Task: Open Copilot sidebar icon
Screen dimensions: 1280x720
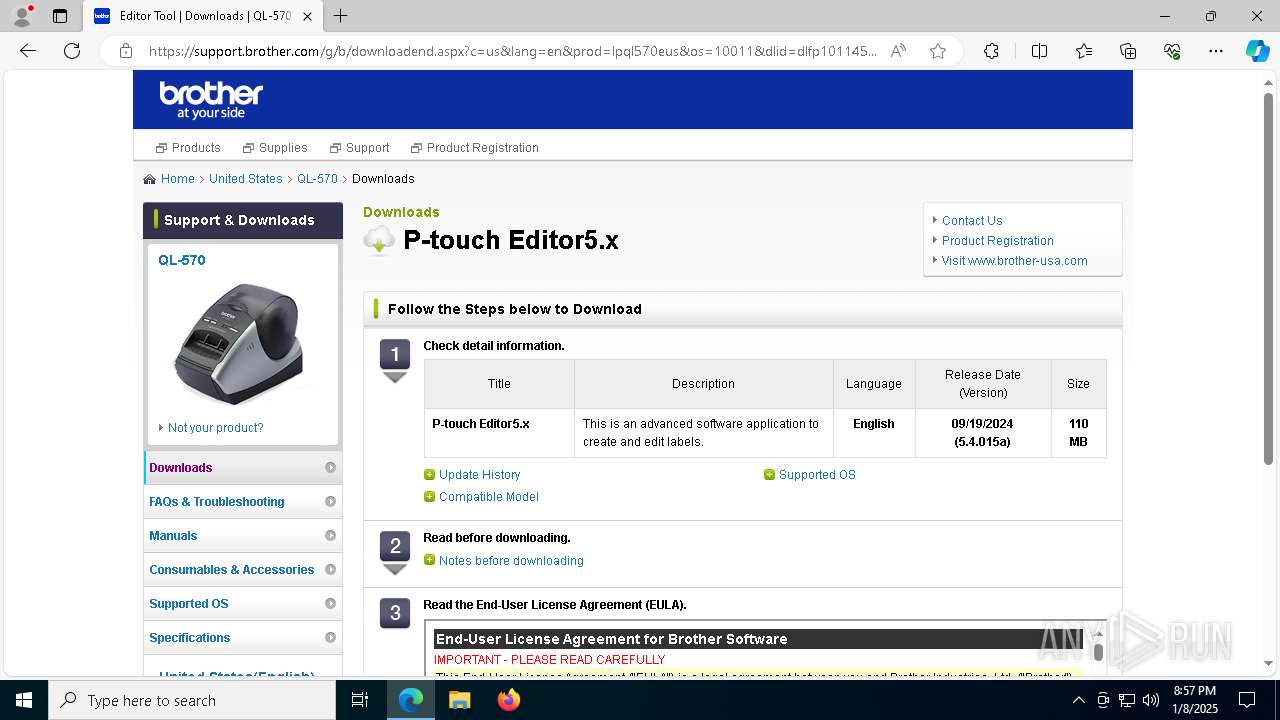Action: (x=1257, y=51)
